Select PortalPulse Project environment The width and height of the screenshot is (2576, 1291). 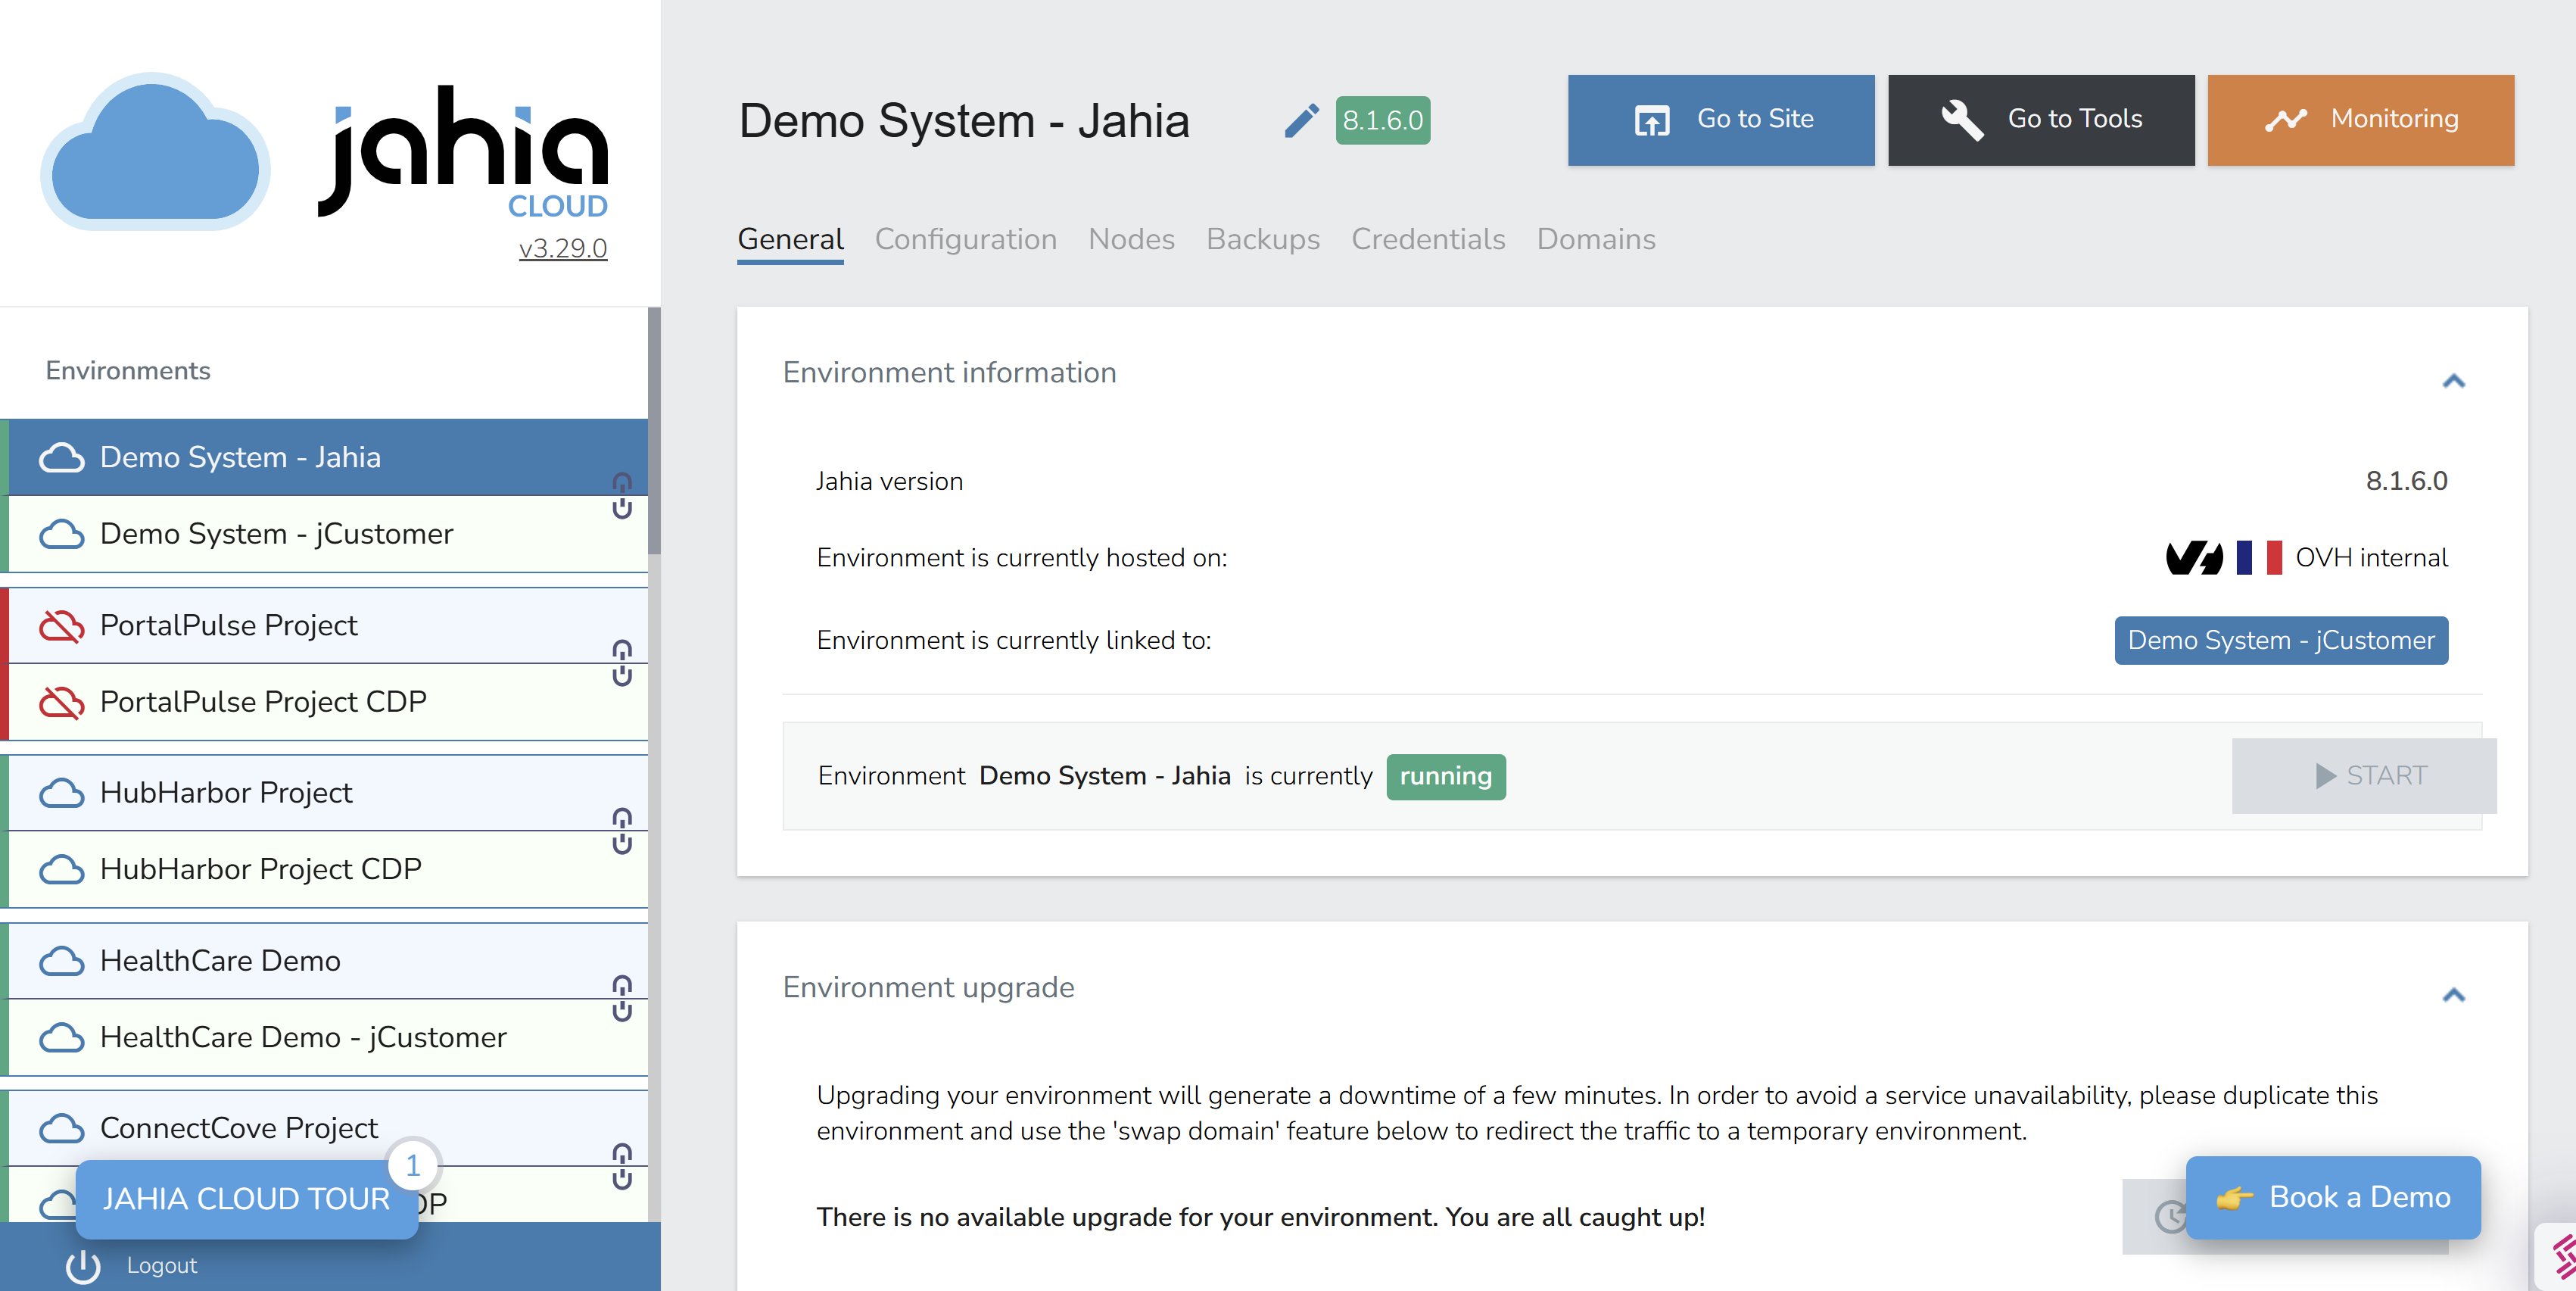click(x=323, y=625)
